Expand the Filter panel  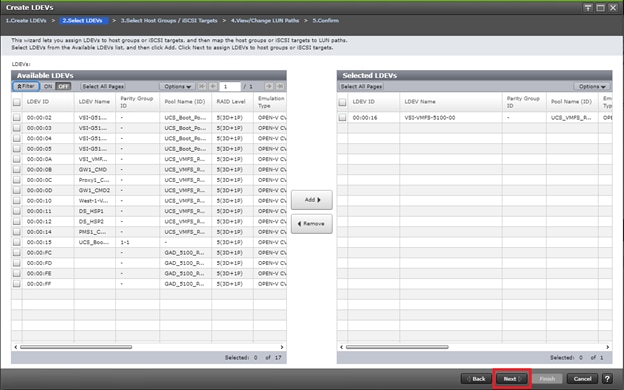26,86
